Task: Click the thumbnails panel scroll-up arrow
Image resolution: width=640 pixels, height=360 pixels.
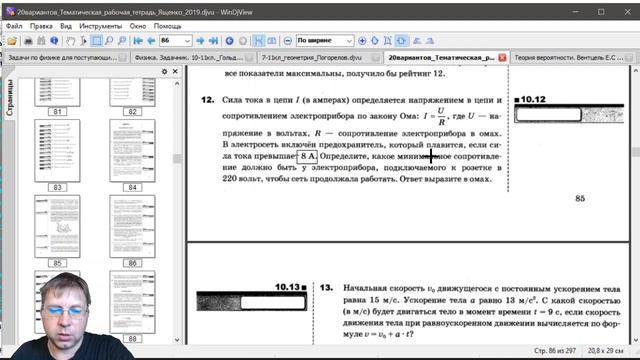Action: 177,84
